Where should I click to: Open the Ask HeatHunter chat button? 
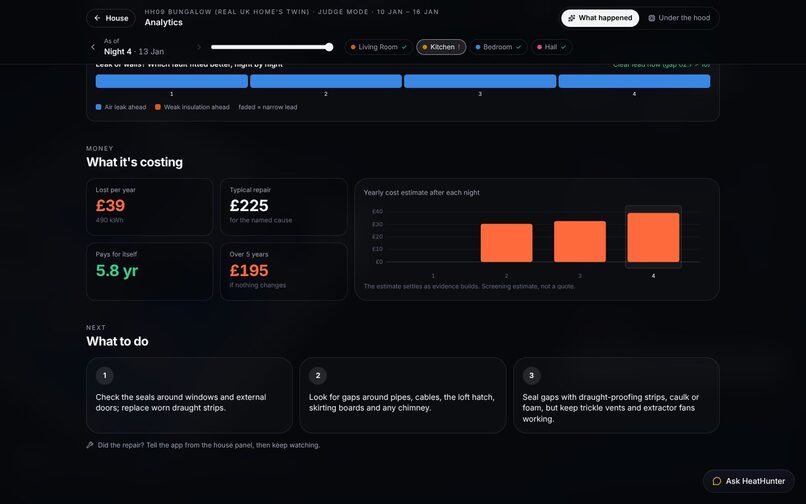748,481
